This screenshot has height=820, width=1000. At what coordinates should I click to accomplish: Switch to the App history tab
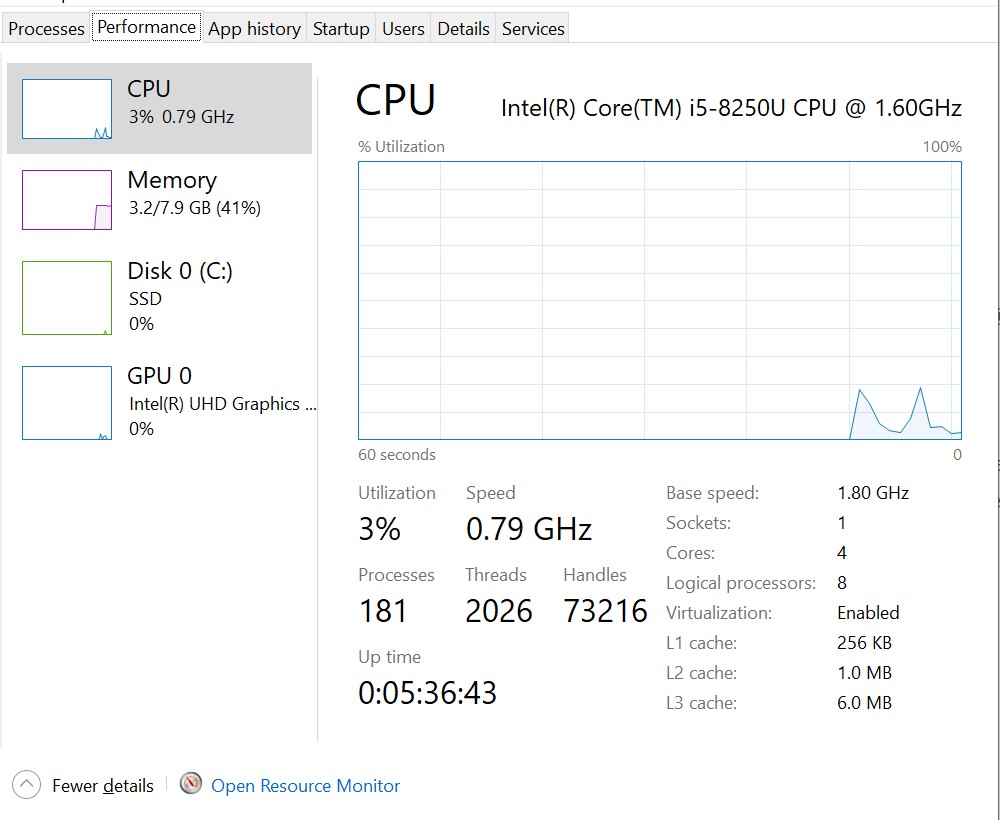coord(254,29)
